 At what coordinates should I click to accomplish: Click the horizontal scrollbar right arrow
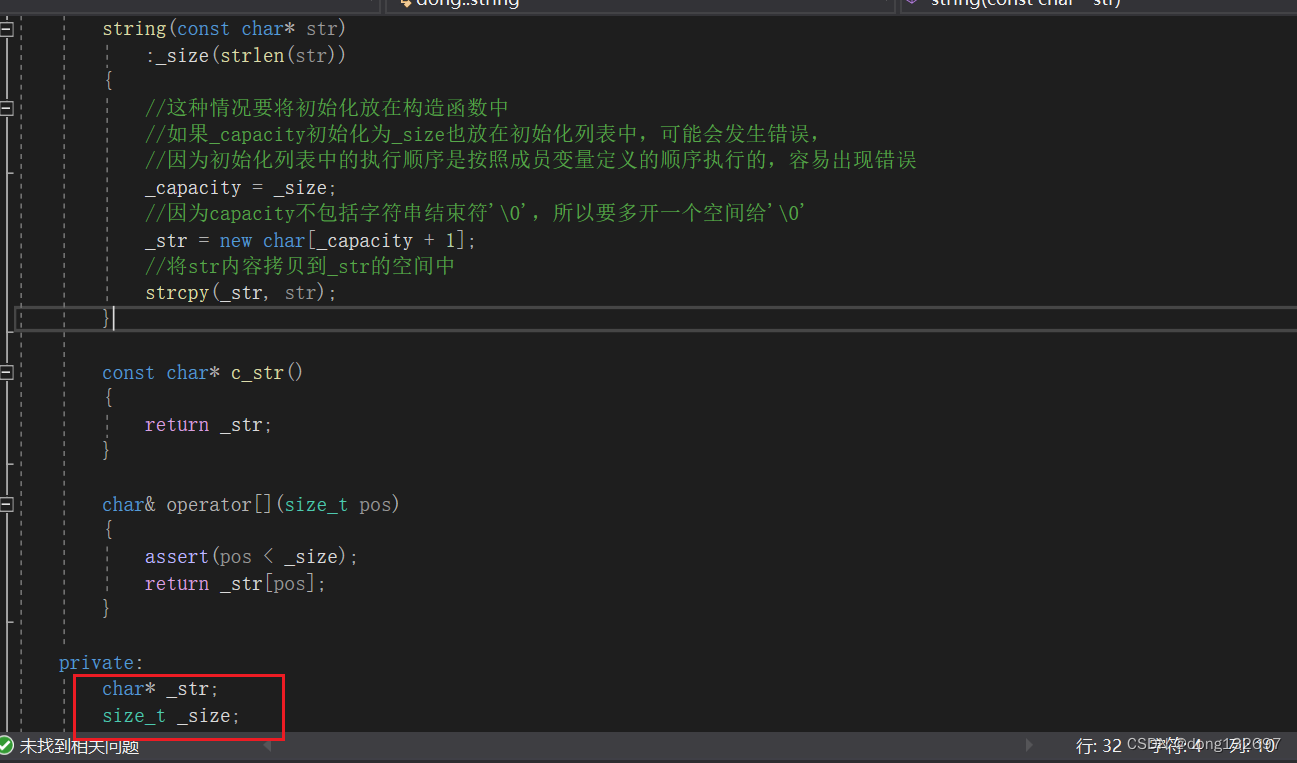[x=1030, y=745]
